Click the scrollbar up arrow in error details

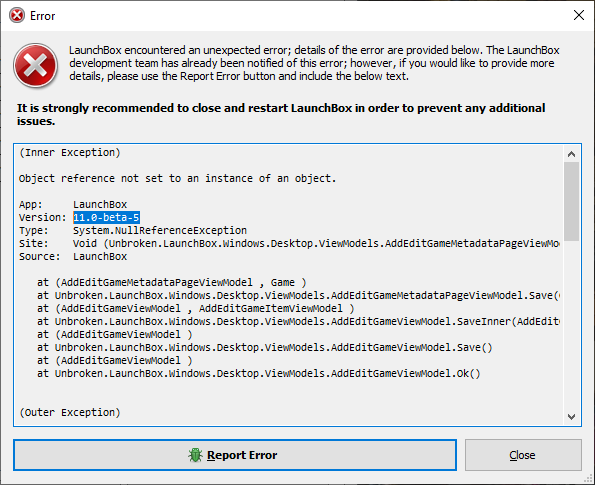tap(571, 154)
